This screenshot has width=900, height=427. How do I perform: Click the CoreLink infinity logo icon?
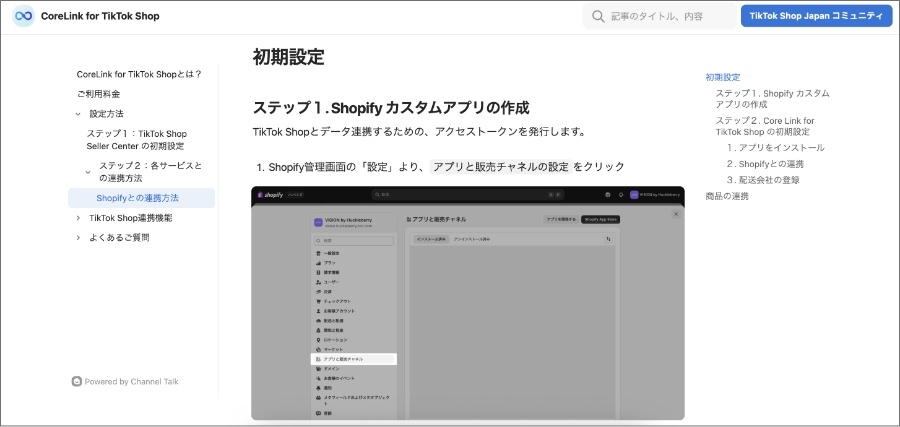click(x=24, y=16)
